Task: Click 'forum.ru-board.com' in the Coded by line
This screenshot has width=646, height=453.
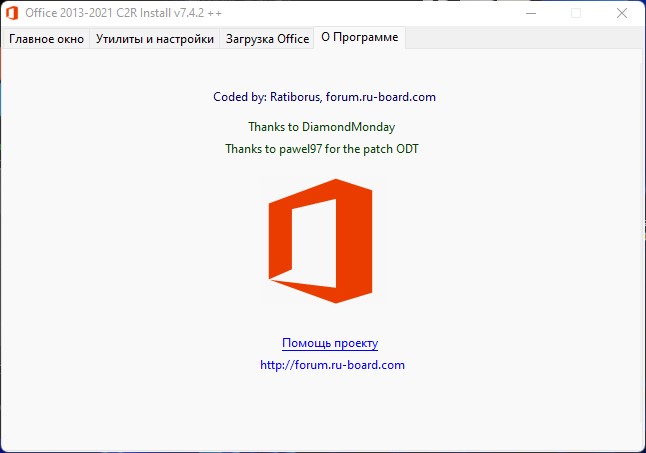Action: [x=381, y=97]
